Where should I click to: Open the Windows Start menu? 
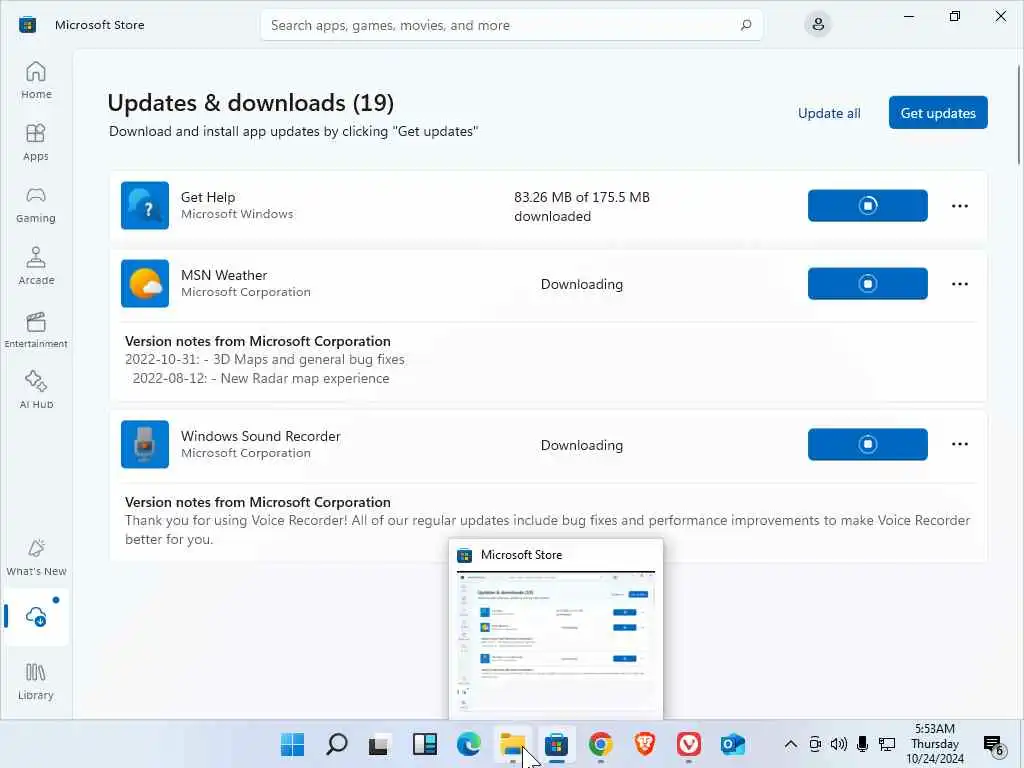click(x=292, y=744)
